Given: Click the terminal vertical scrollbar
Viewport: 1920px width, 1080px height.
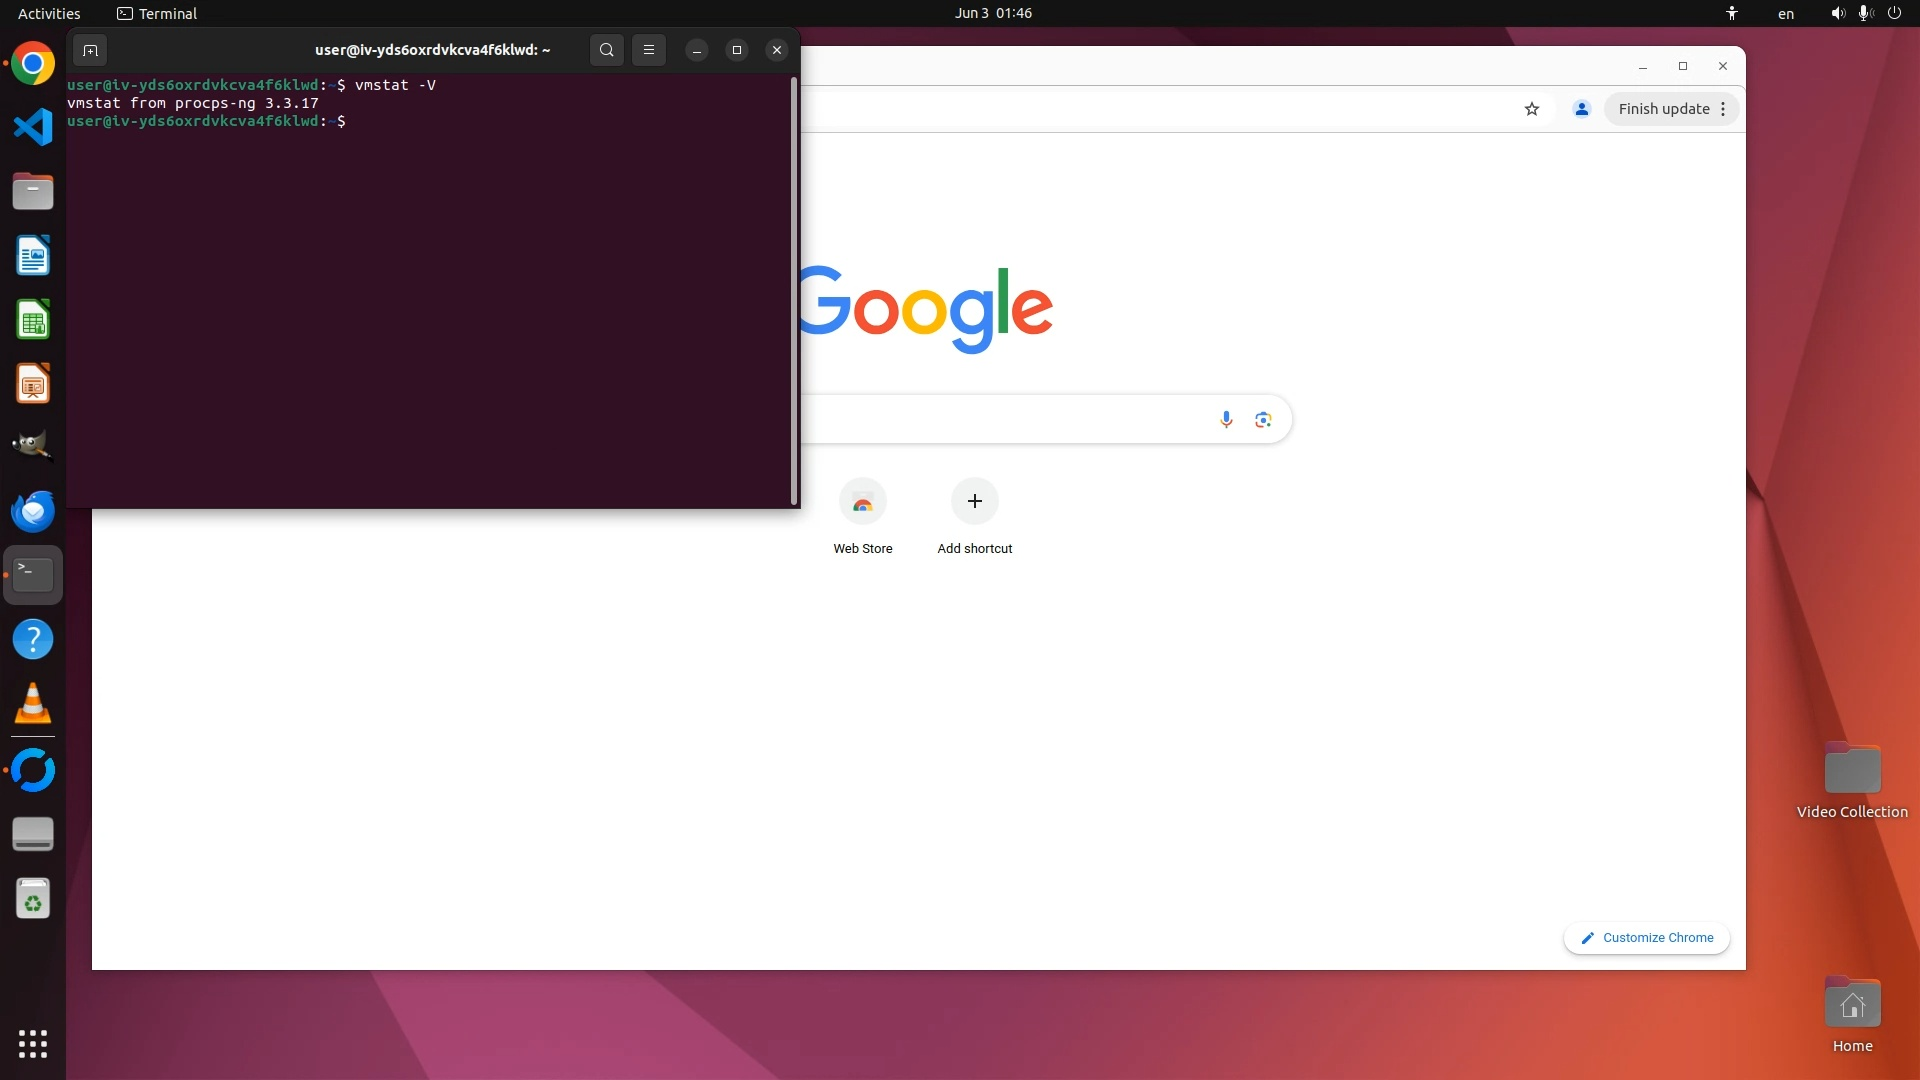Looking at the screenshot, I should [794, 290].
